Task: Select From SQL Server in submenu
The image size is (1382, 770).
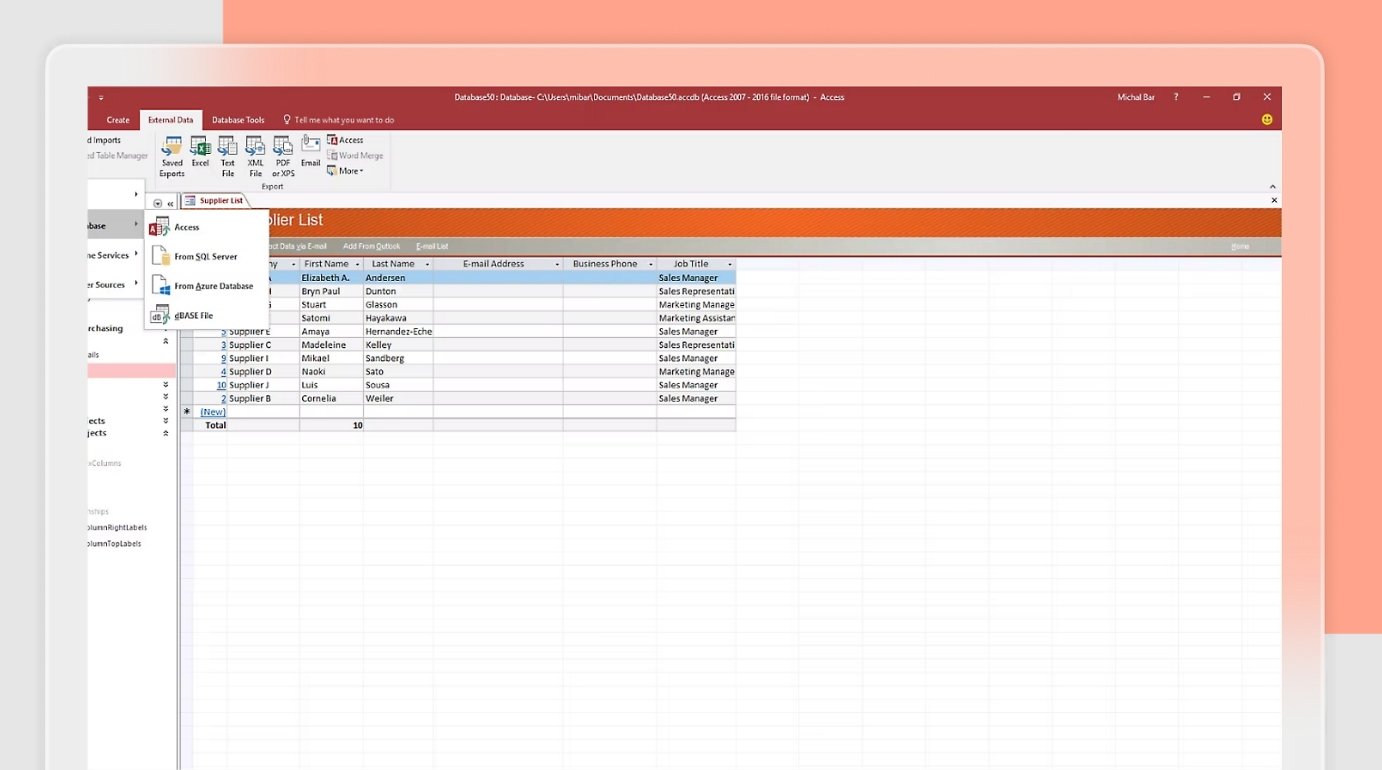Action: (205, 257)
